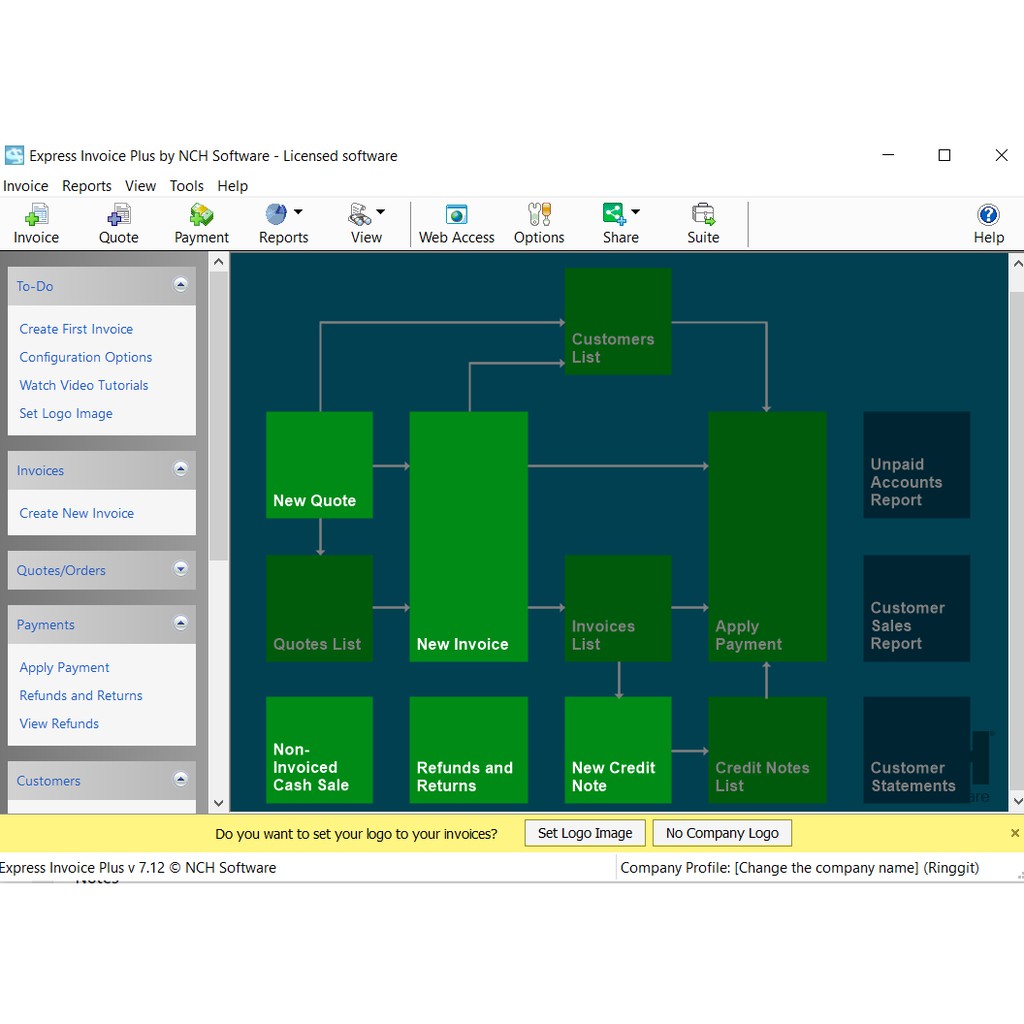Click the New Invoice flowchart tile
The width and height of the screenshot is (1024, 1024).
468,536
